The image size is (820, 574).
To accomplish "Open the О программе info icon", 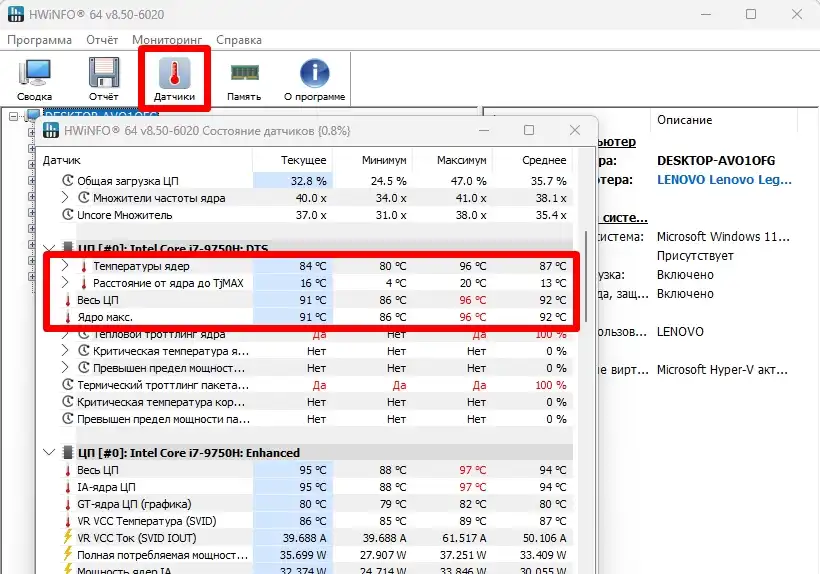I will (314, 79).
